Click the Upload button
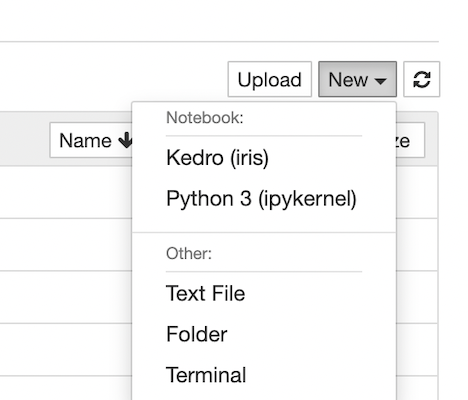 [x=270, y=79]
